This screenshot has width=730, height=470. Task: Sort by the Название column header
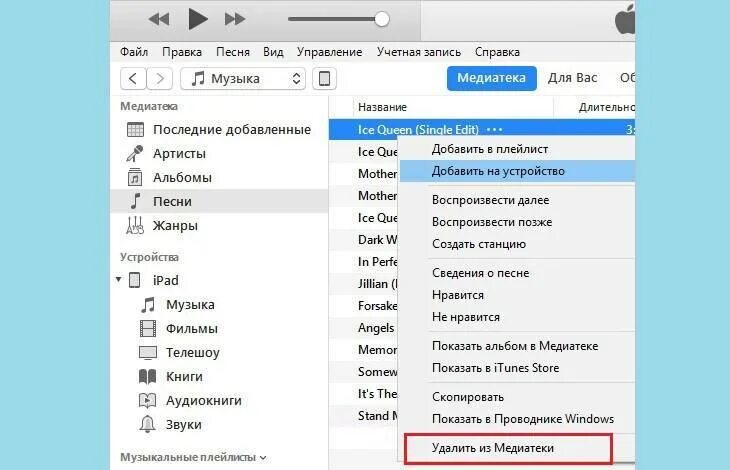tap(382, 107)
